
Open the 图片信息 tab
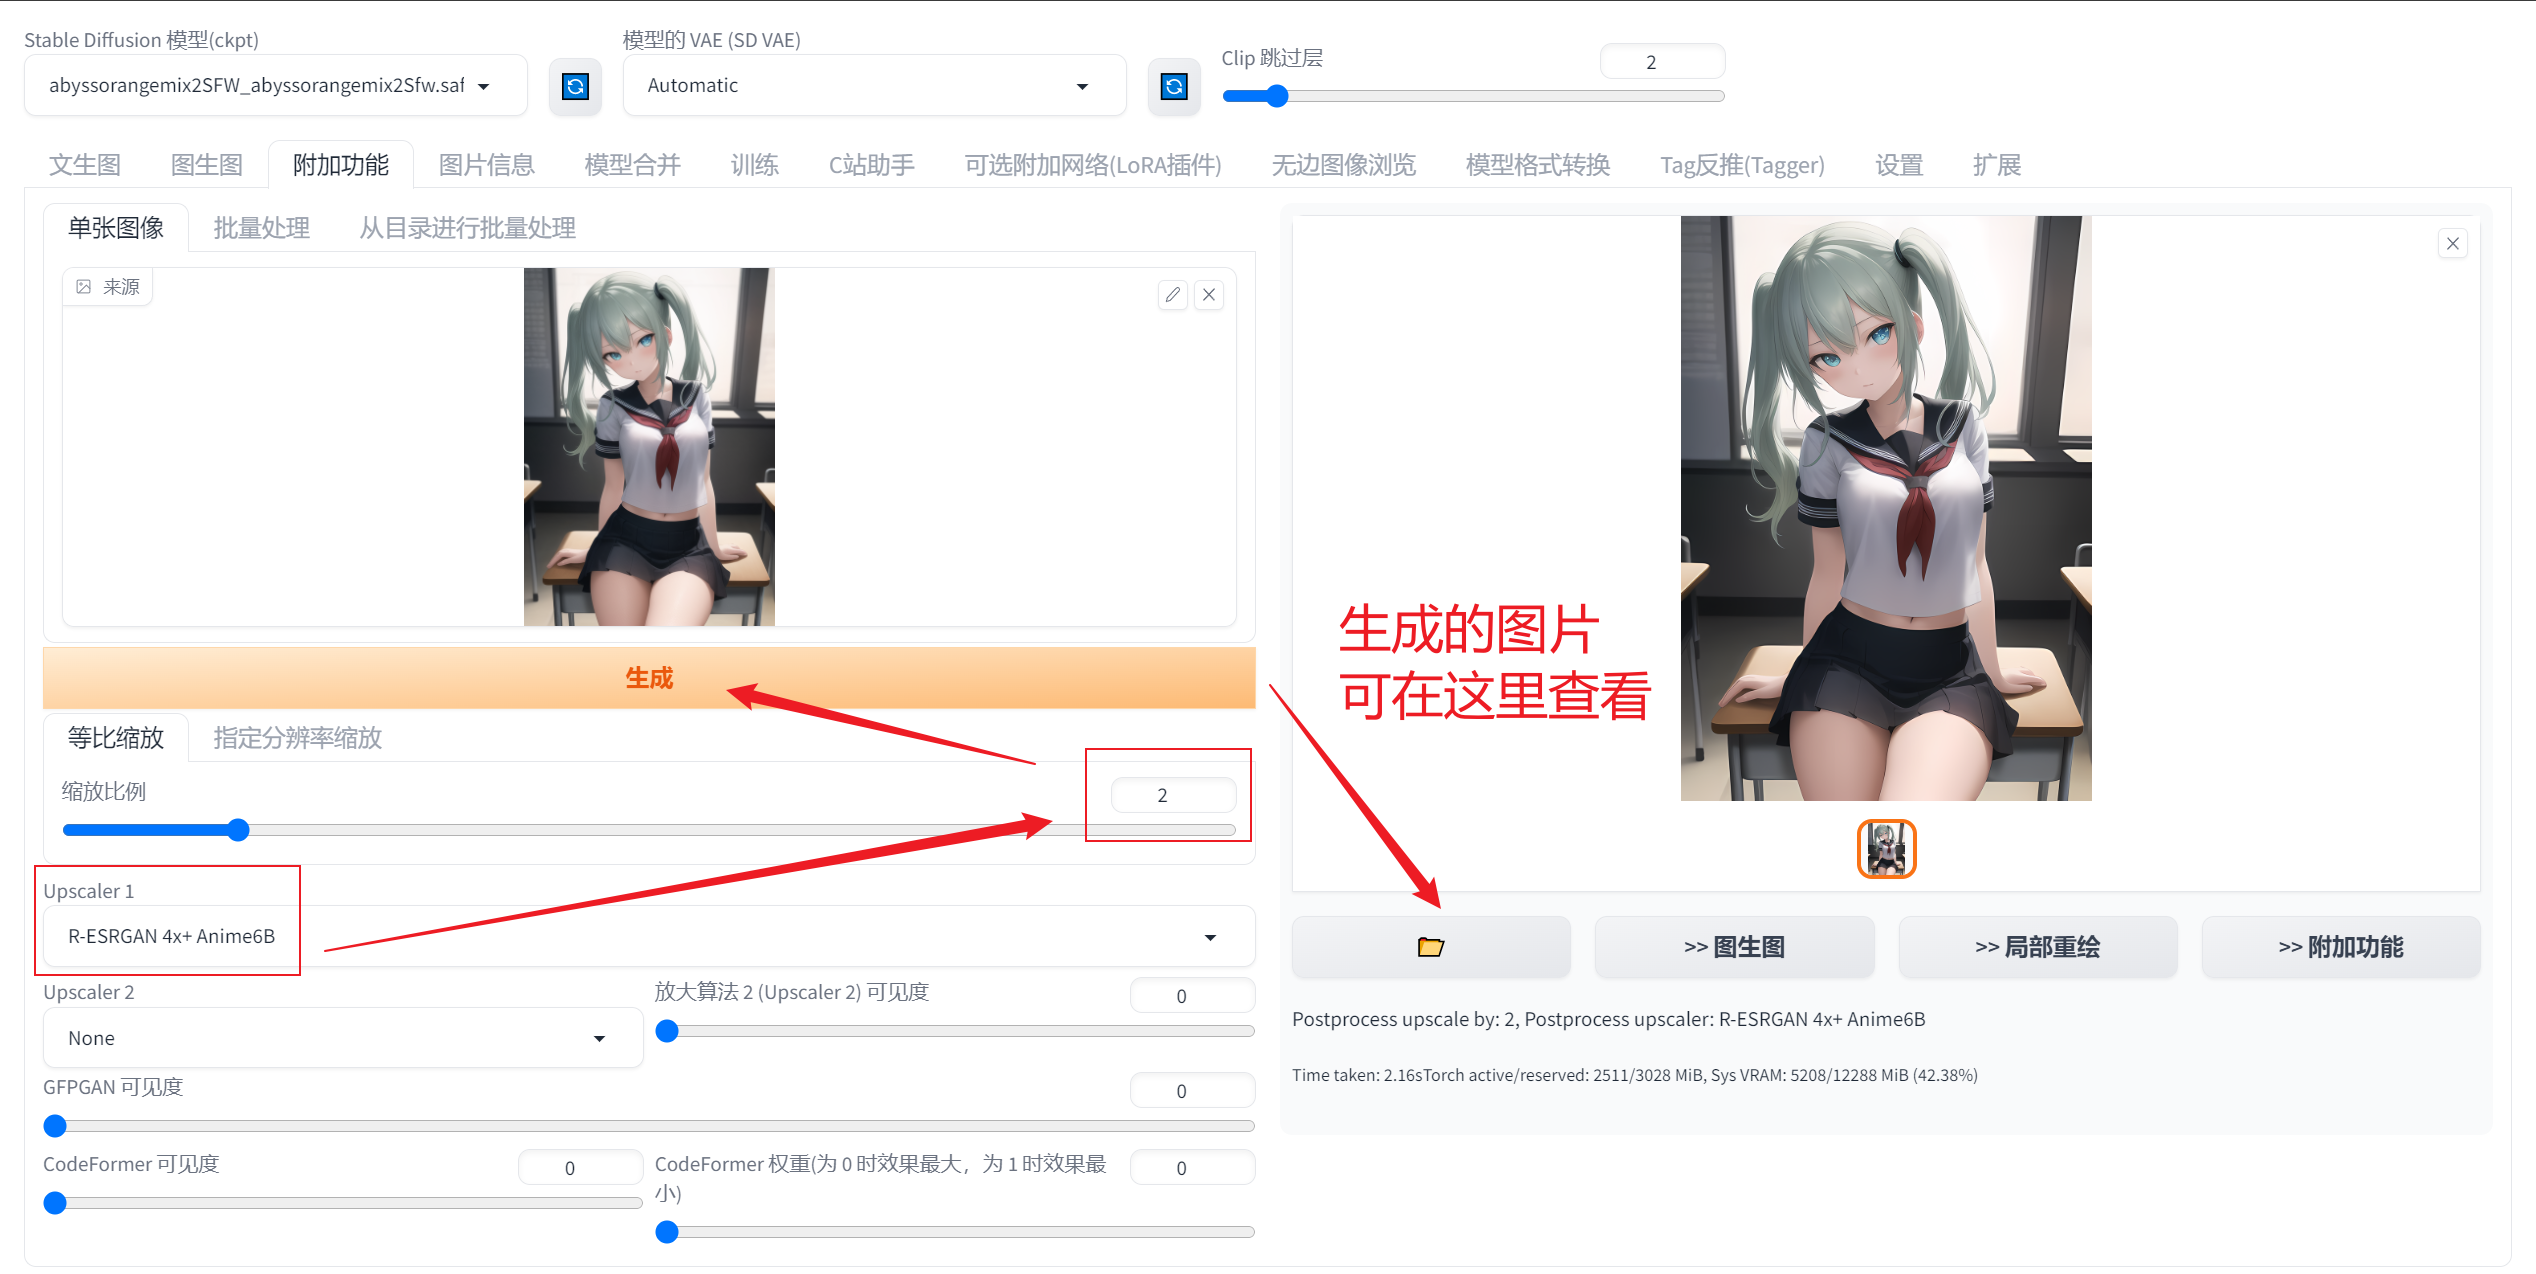pos(487,165)
